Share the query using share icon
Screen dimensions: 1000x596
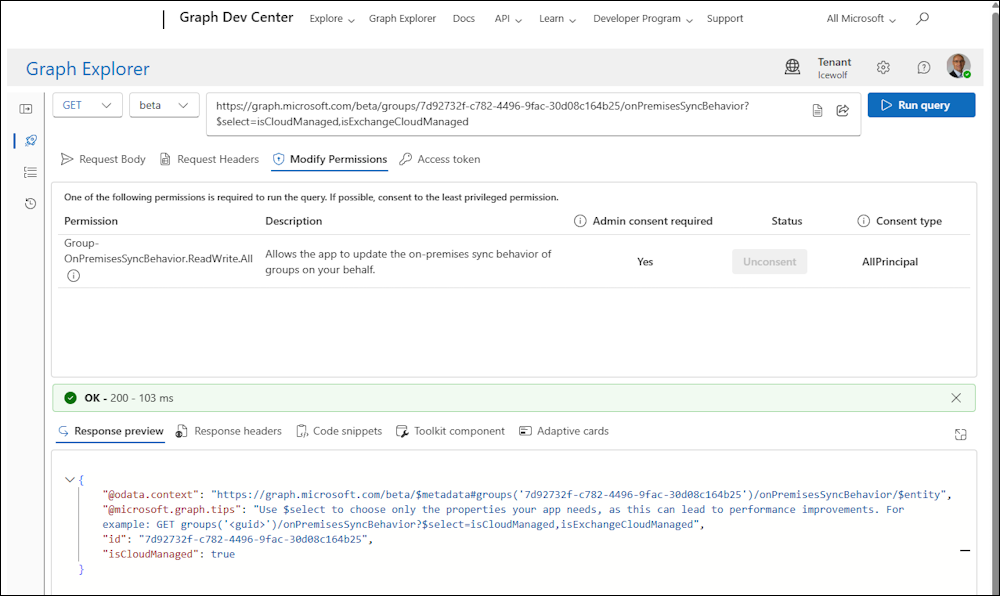tap(842, 111)
